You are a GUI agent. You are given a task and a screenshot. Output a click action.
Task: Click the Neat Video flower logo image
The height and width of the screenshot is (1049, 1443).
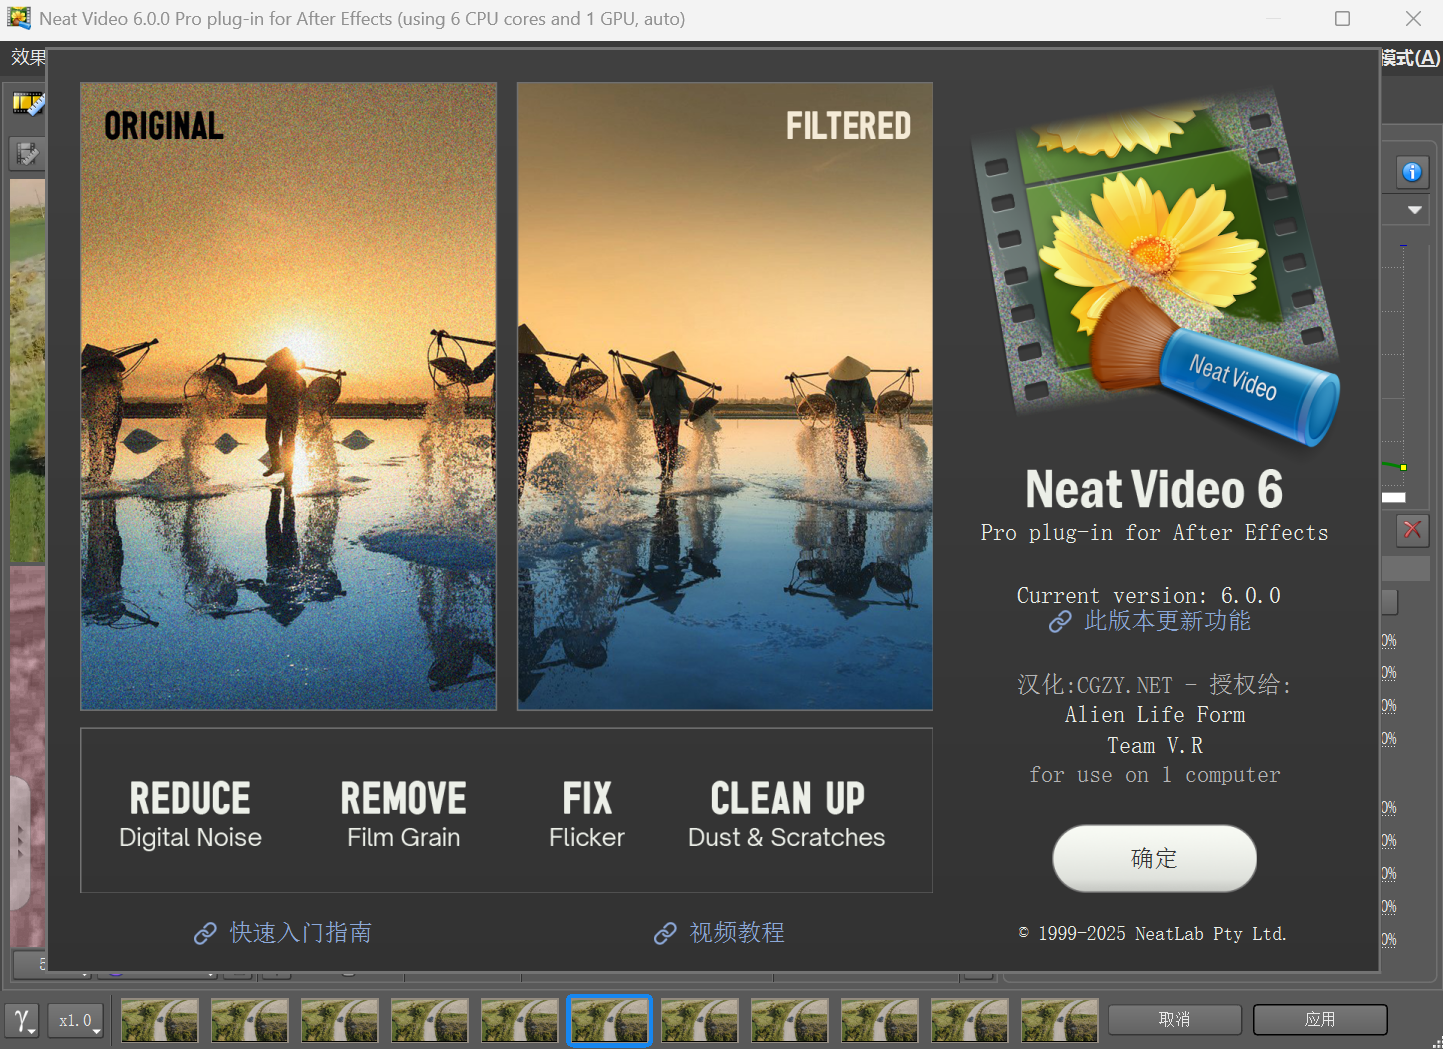1155,268
